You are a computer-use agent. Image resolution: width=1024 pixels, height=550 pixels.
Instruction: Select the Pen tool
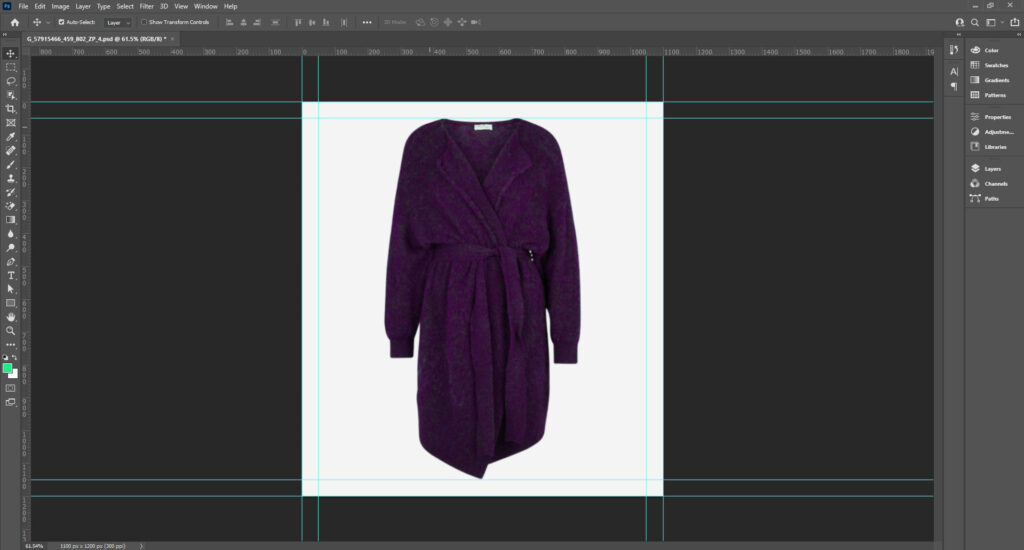coord(10,261)
